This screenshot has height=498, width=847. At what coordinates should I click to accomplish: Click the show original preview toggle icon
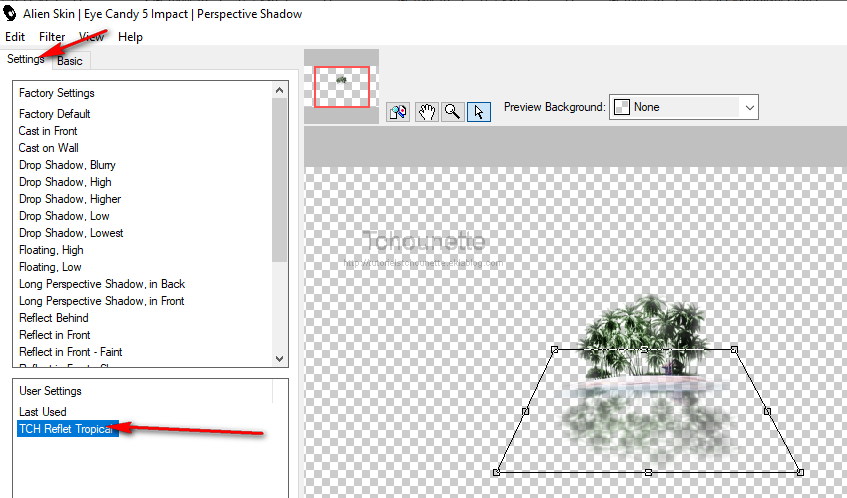coord(398,112)
